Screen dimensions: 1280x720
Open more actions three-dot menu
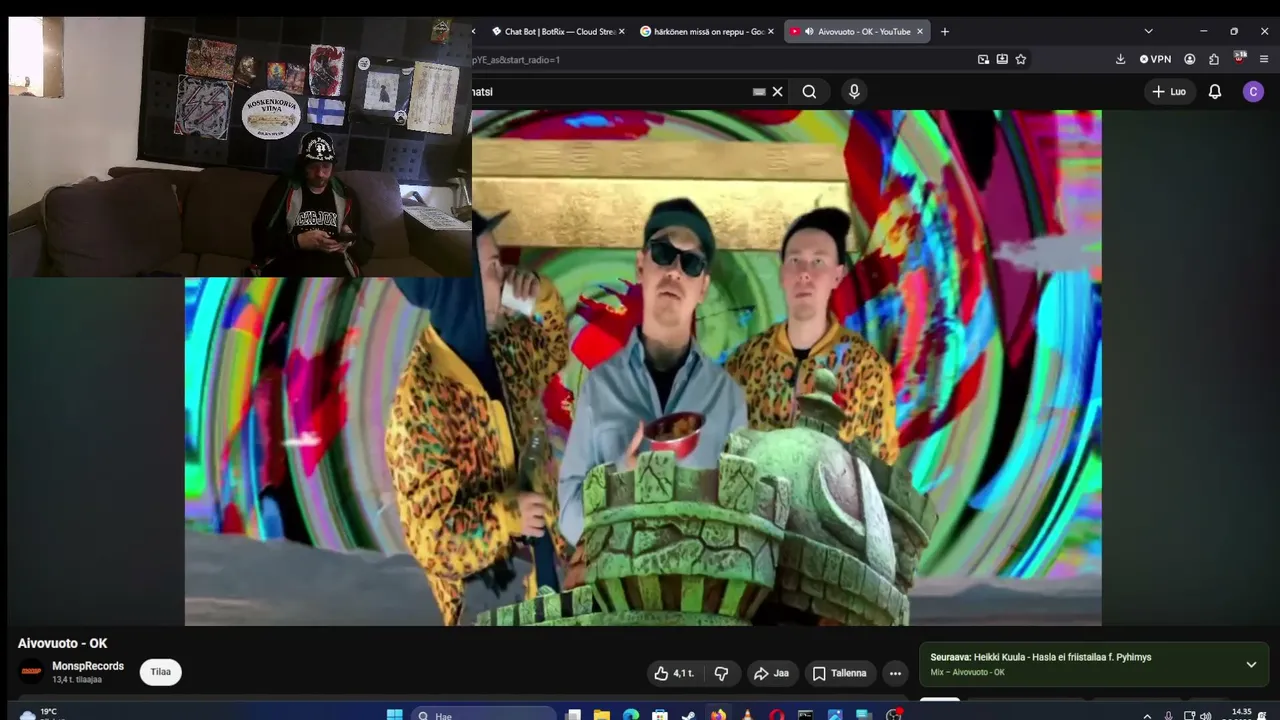click(x=895, y=674)
